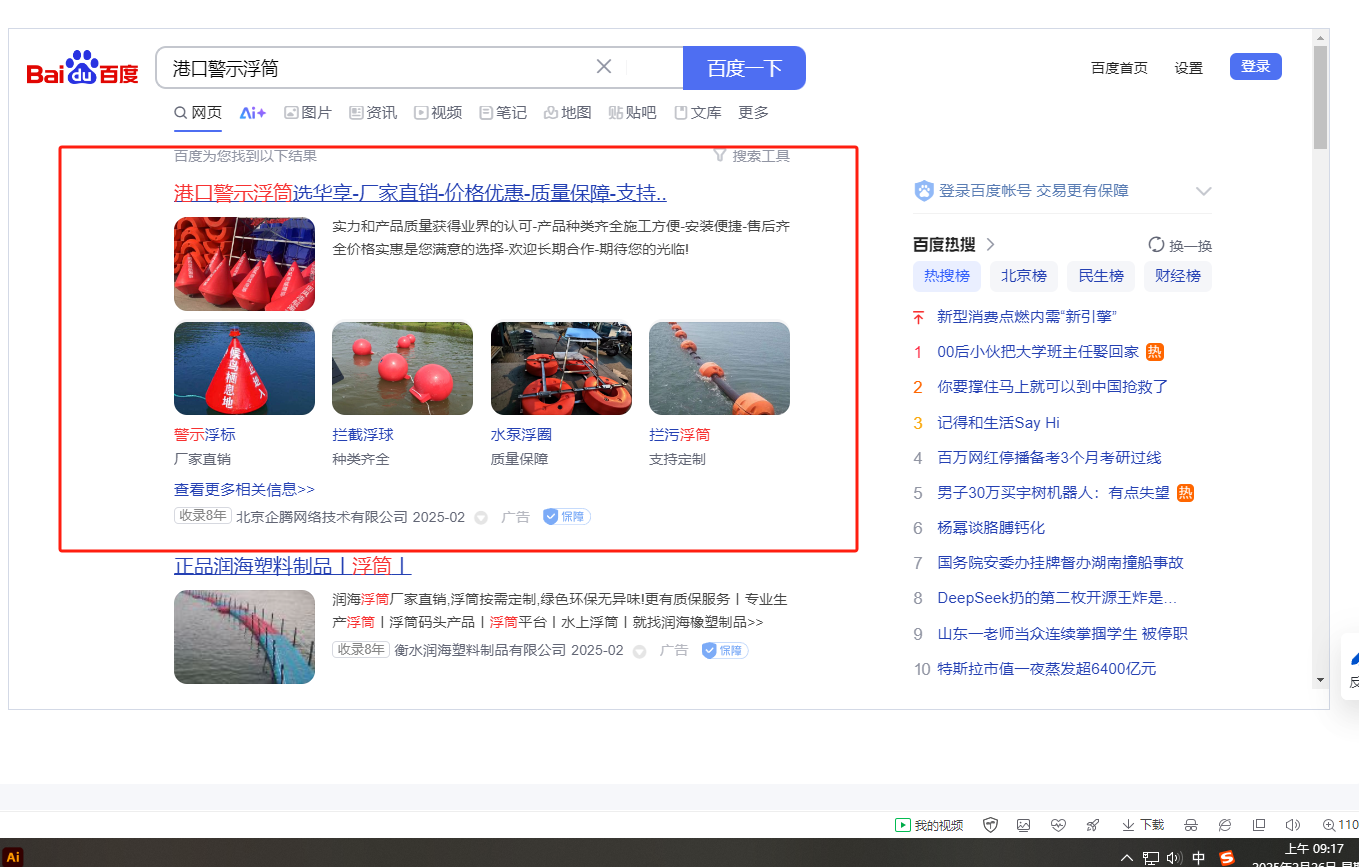Open the security shield icon in status bar
The height and width of the screenshot is (867, 1359).
pos(991,825)
